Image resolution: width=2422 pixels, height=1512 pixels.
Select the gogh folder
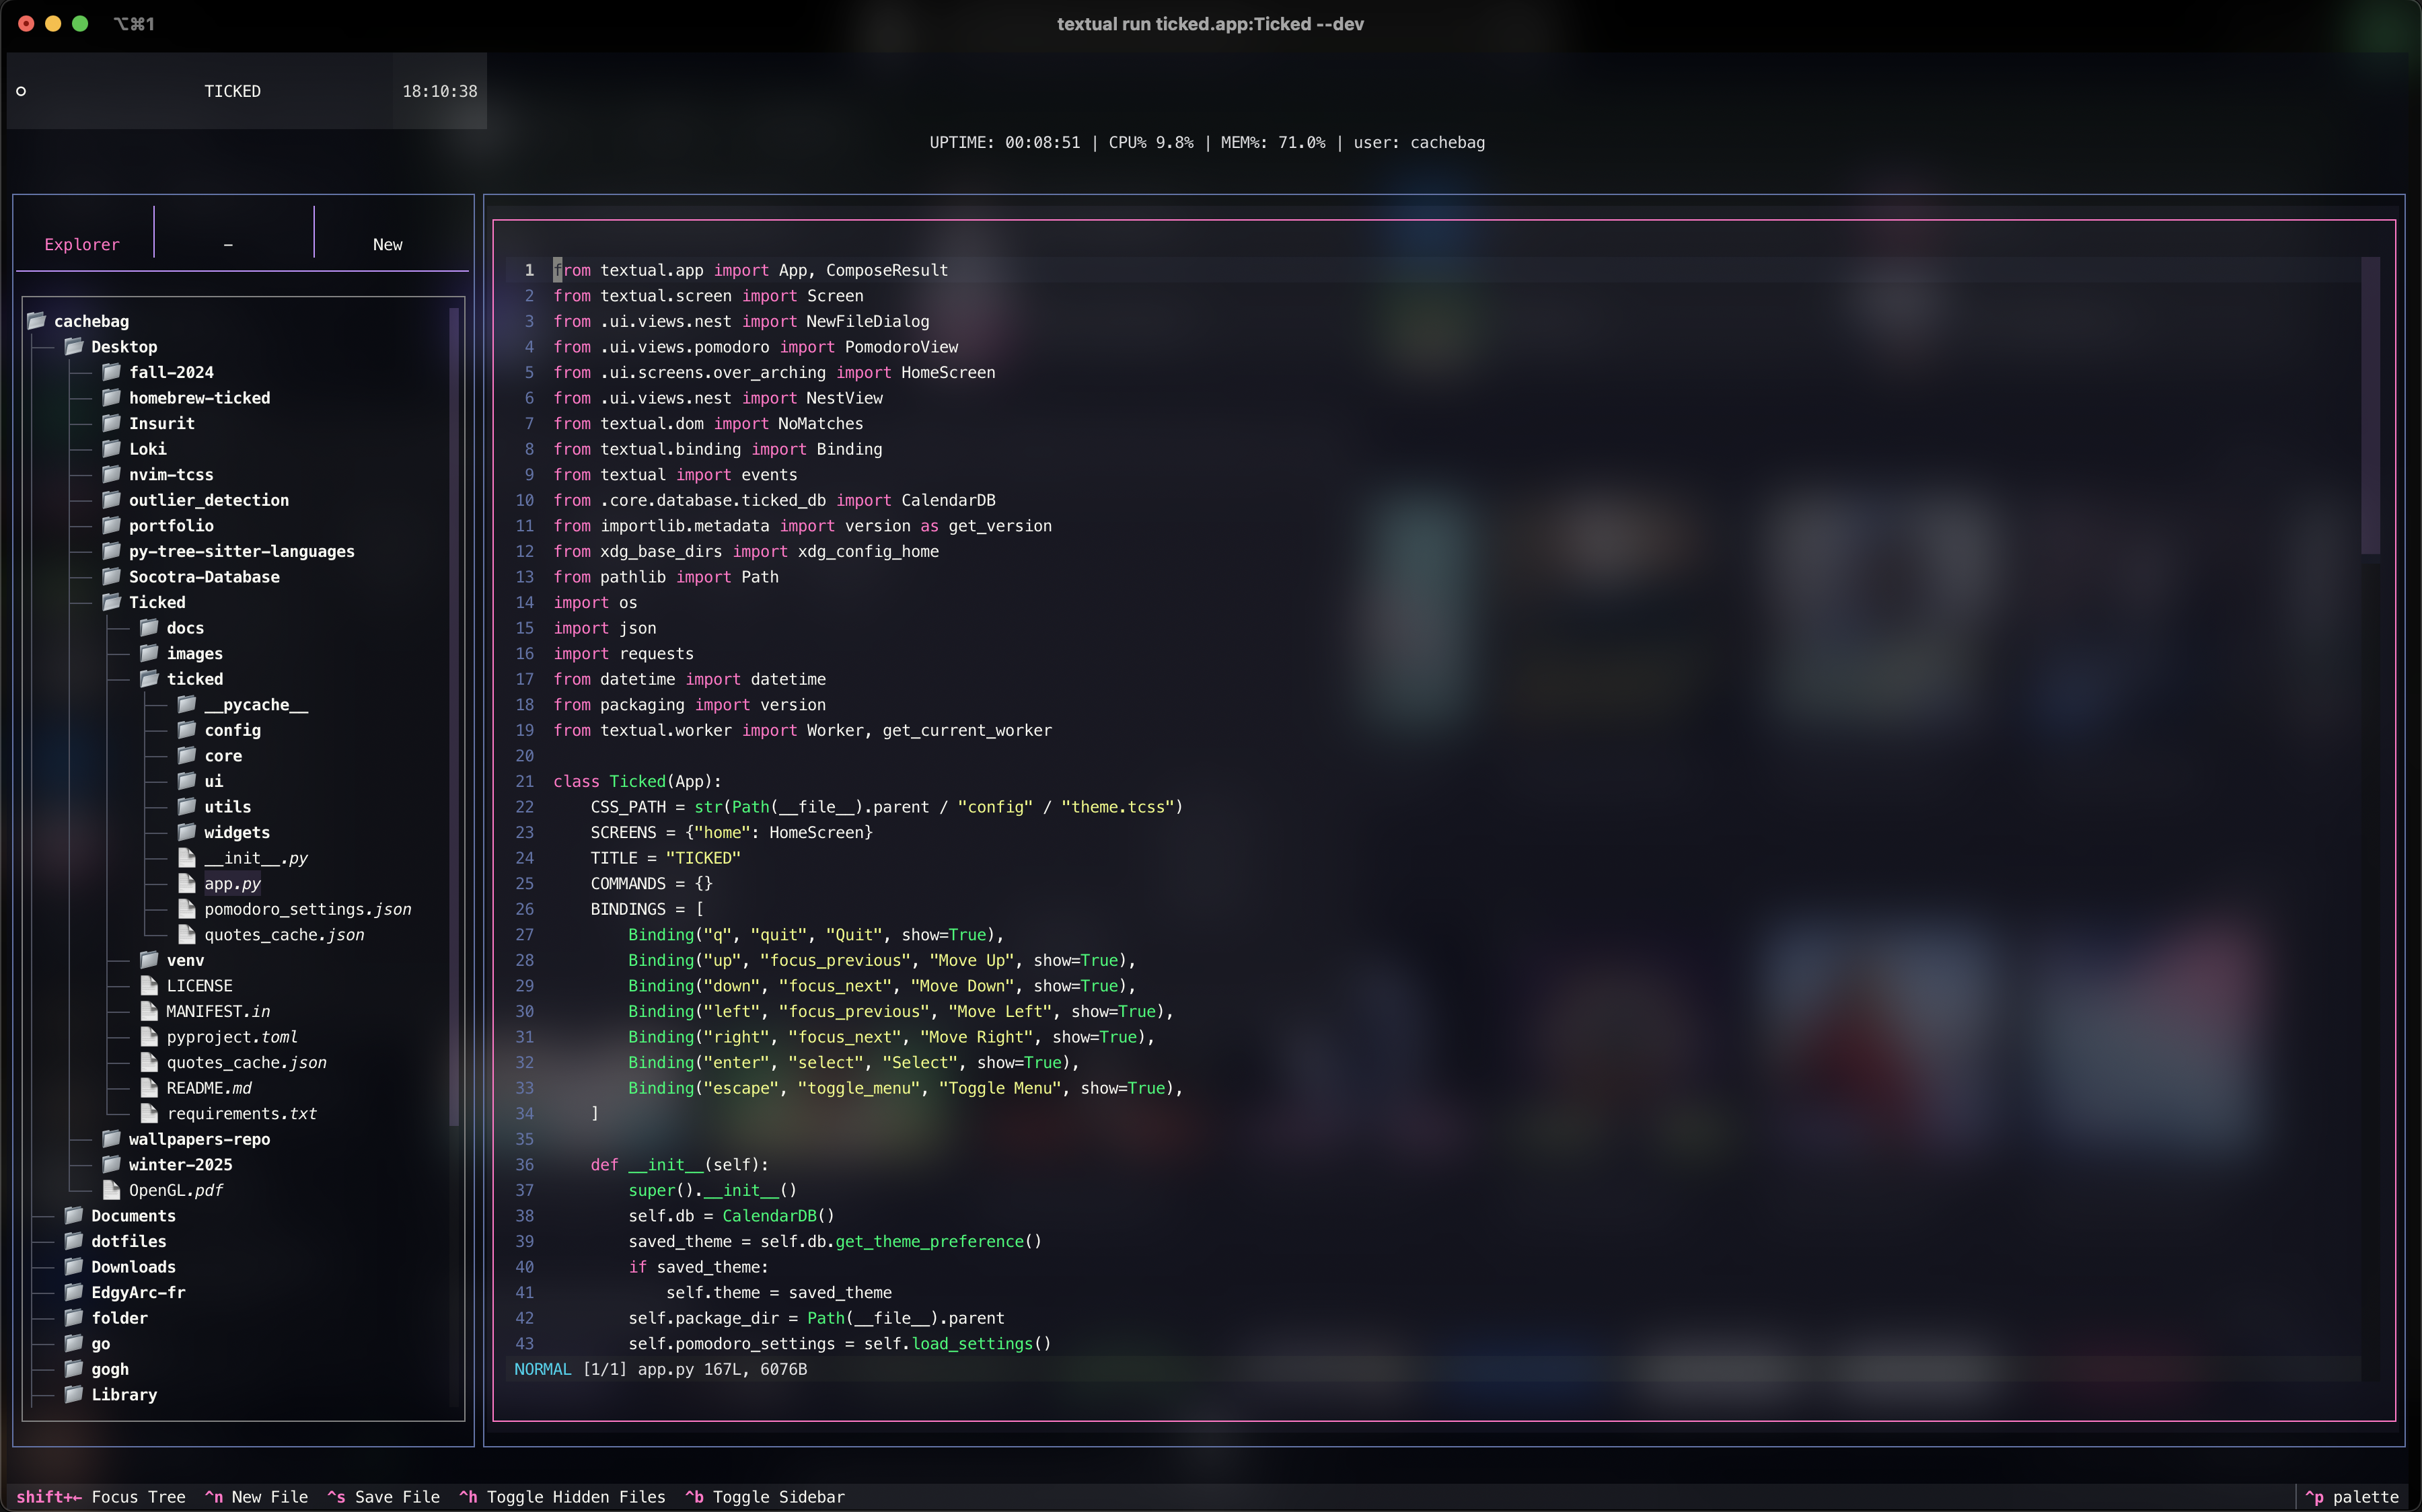[x=110, y=1369]
